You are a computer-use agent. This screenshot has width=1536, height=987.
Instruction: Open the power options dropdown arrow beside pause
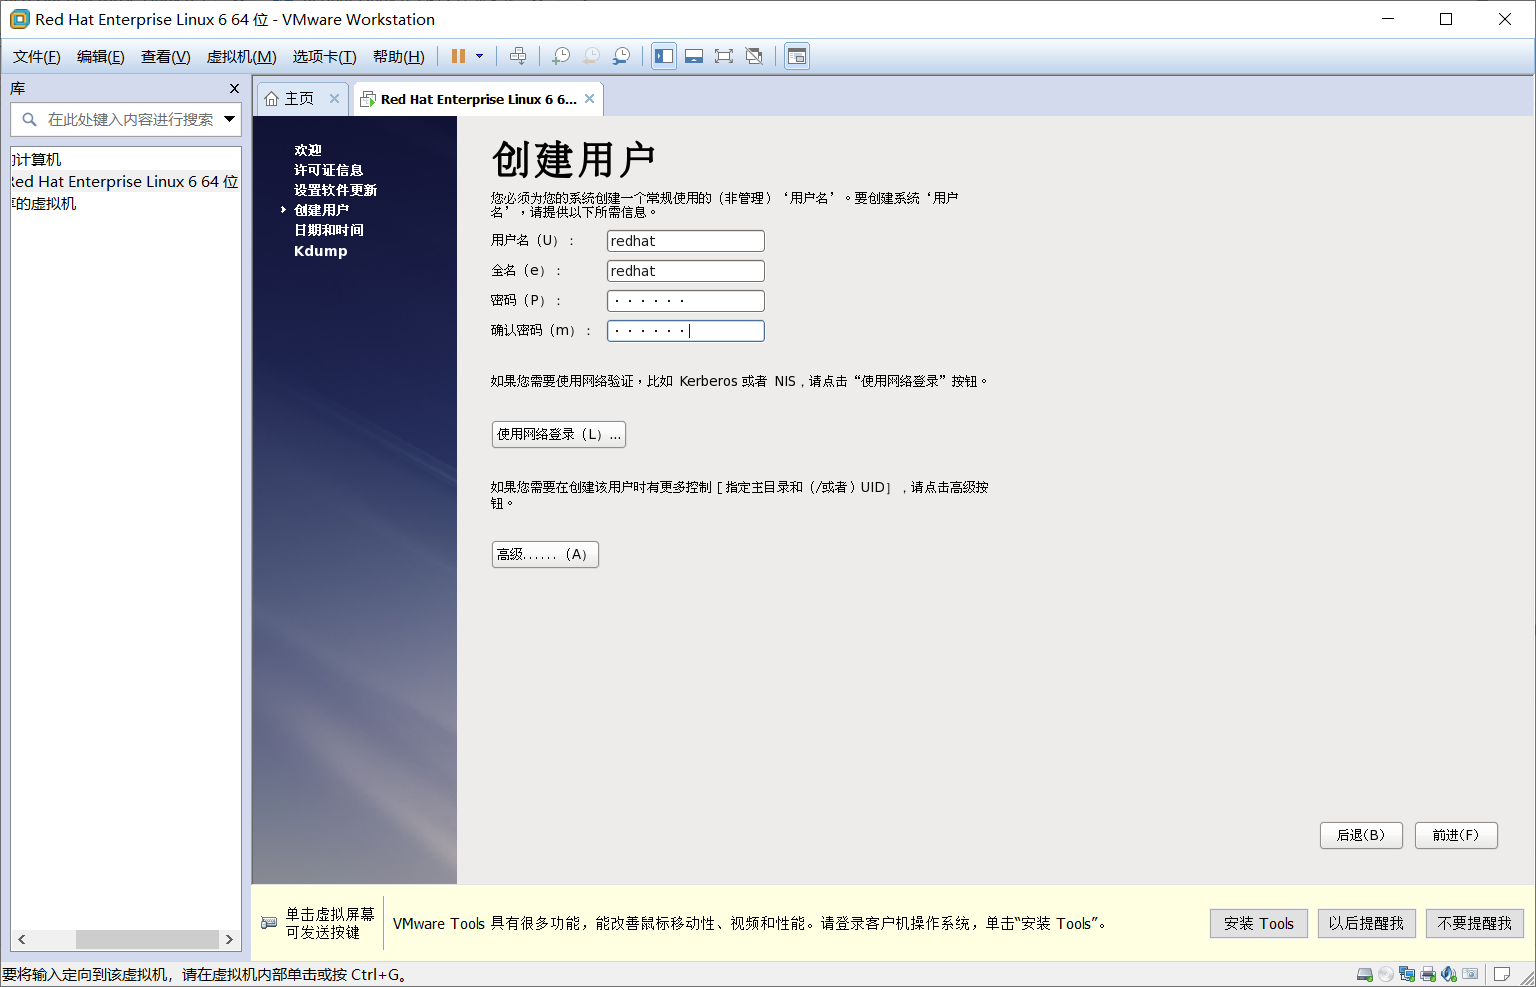tap(480, 56)
